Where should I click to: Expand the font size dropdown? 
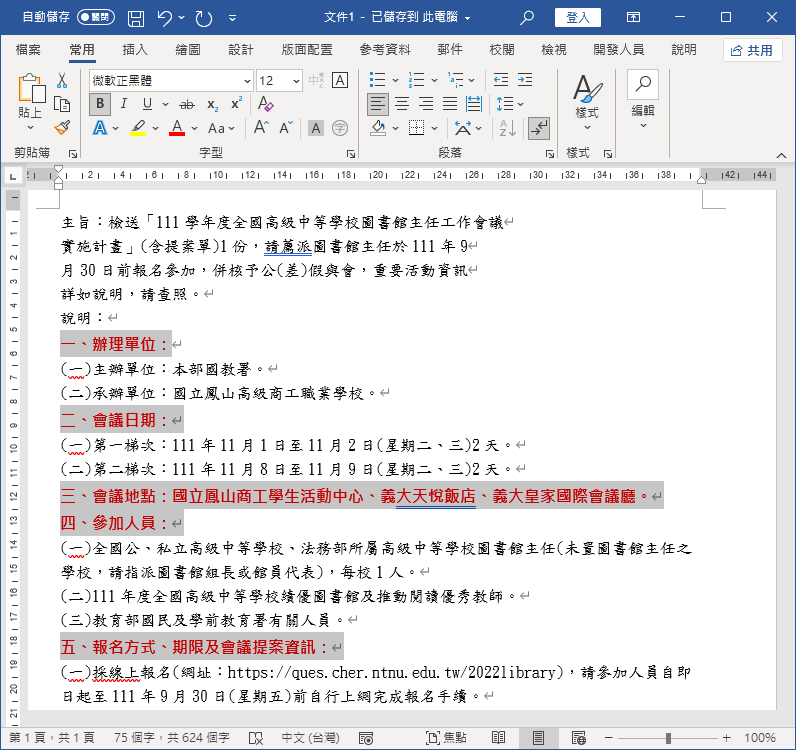296,81
